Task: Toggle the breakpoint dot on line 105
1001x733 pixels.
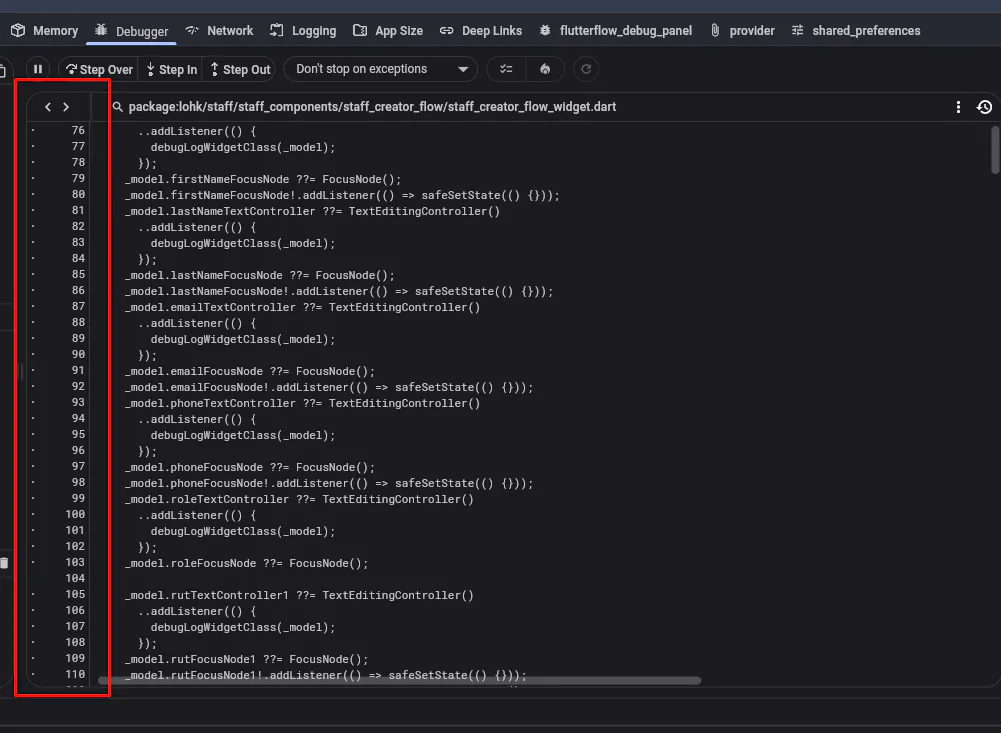Action: [x=33, y=594]
